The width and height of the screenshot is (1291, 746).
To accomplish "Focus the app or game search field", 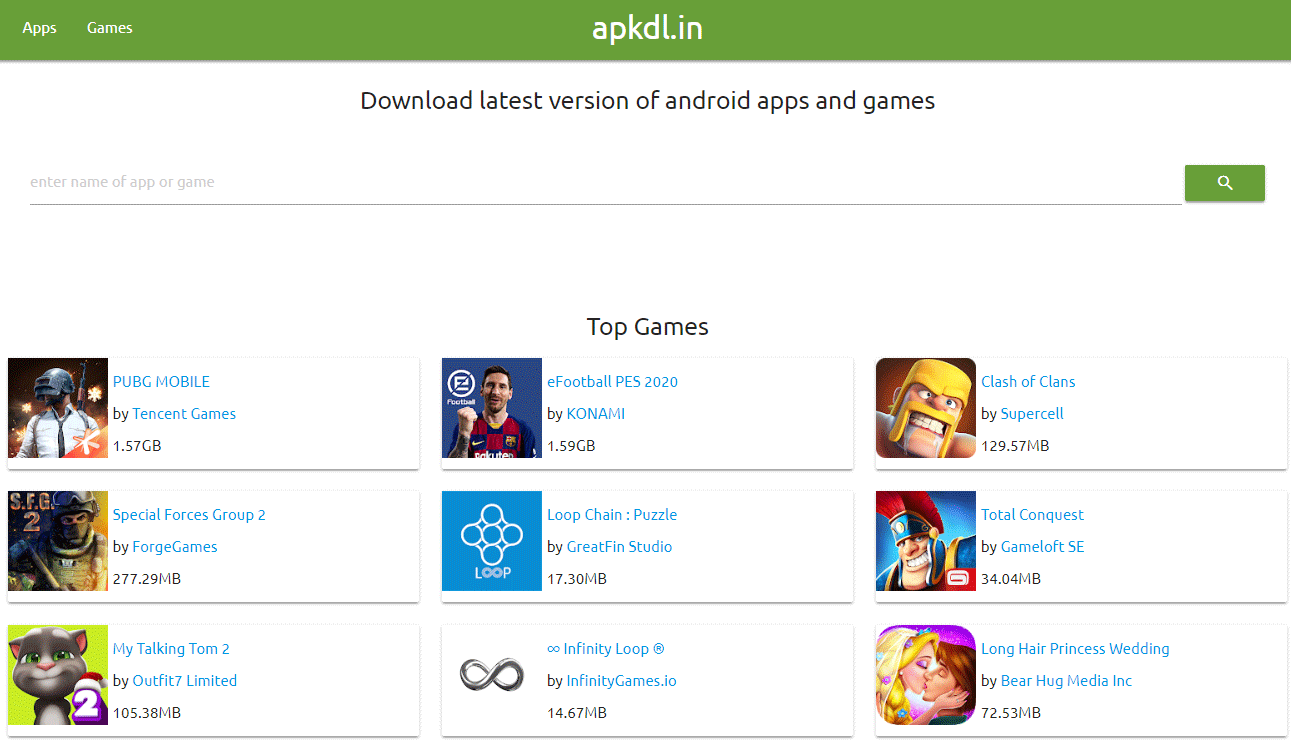I will click(605, 183).
